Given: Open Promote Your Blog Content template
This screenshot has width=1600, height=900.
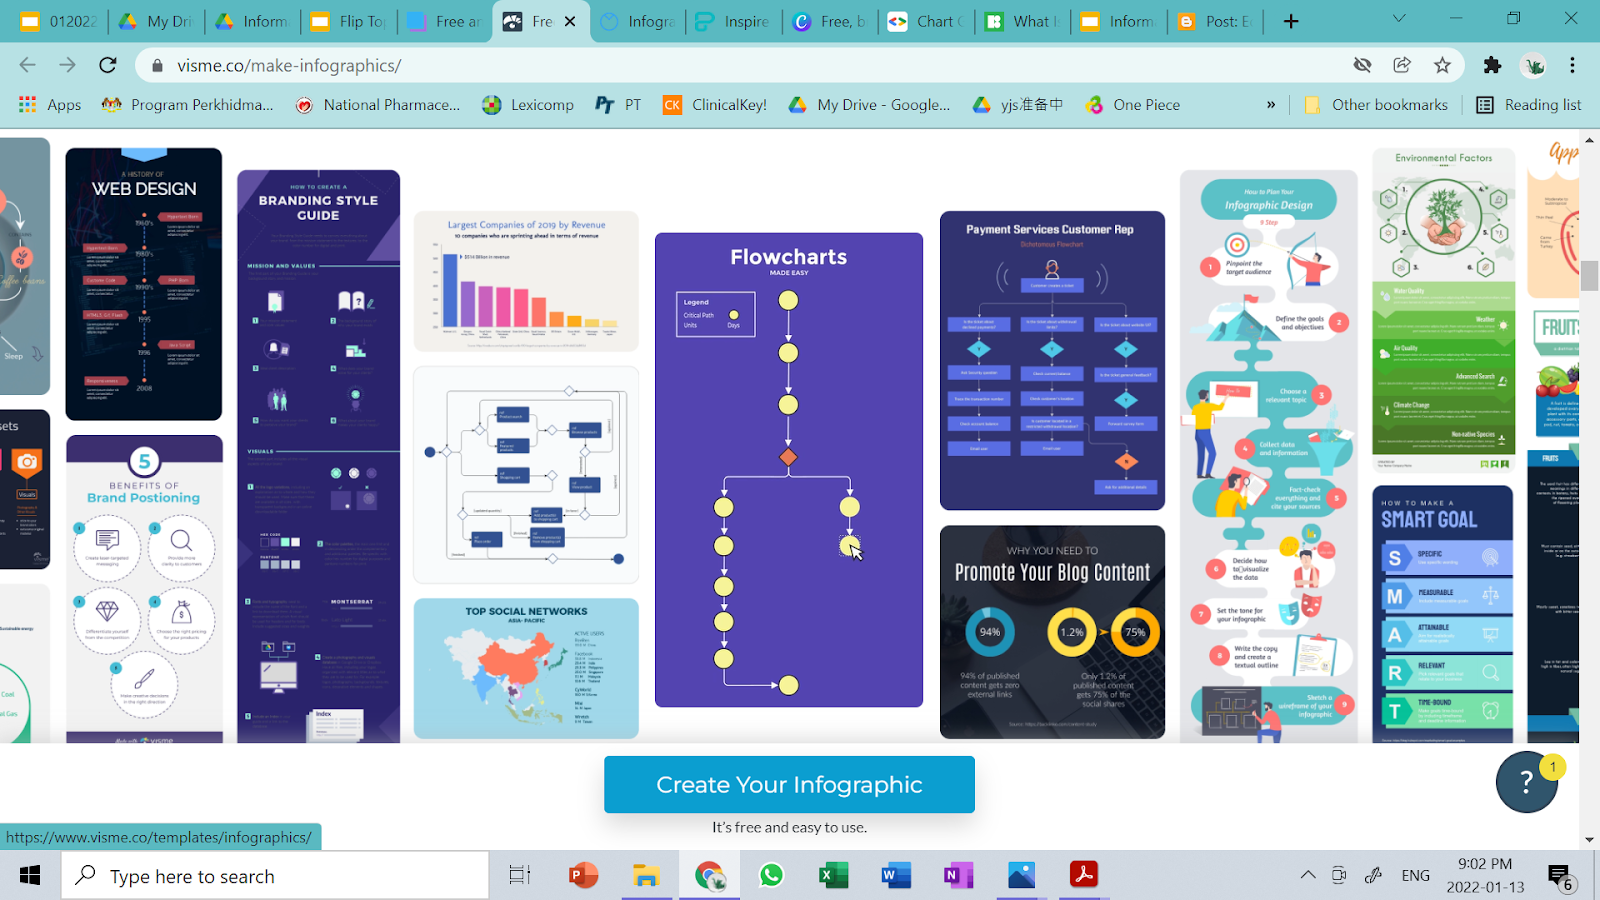Looking at the screenshot, I should tap(1052, 632).
